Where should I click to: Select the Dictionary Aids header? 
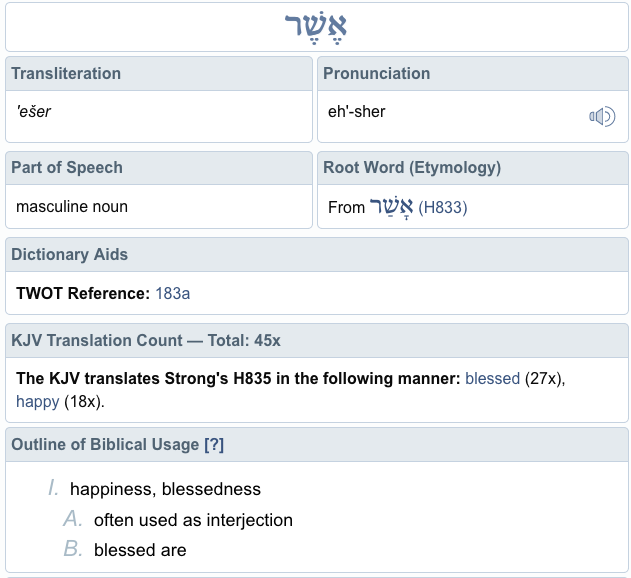(70, 255)
